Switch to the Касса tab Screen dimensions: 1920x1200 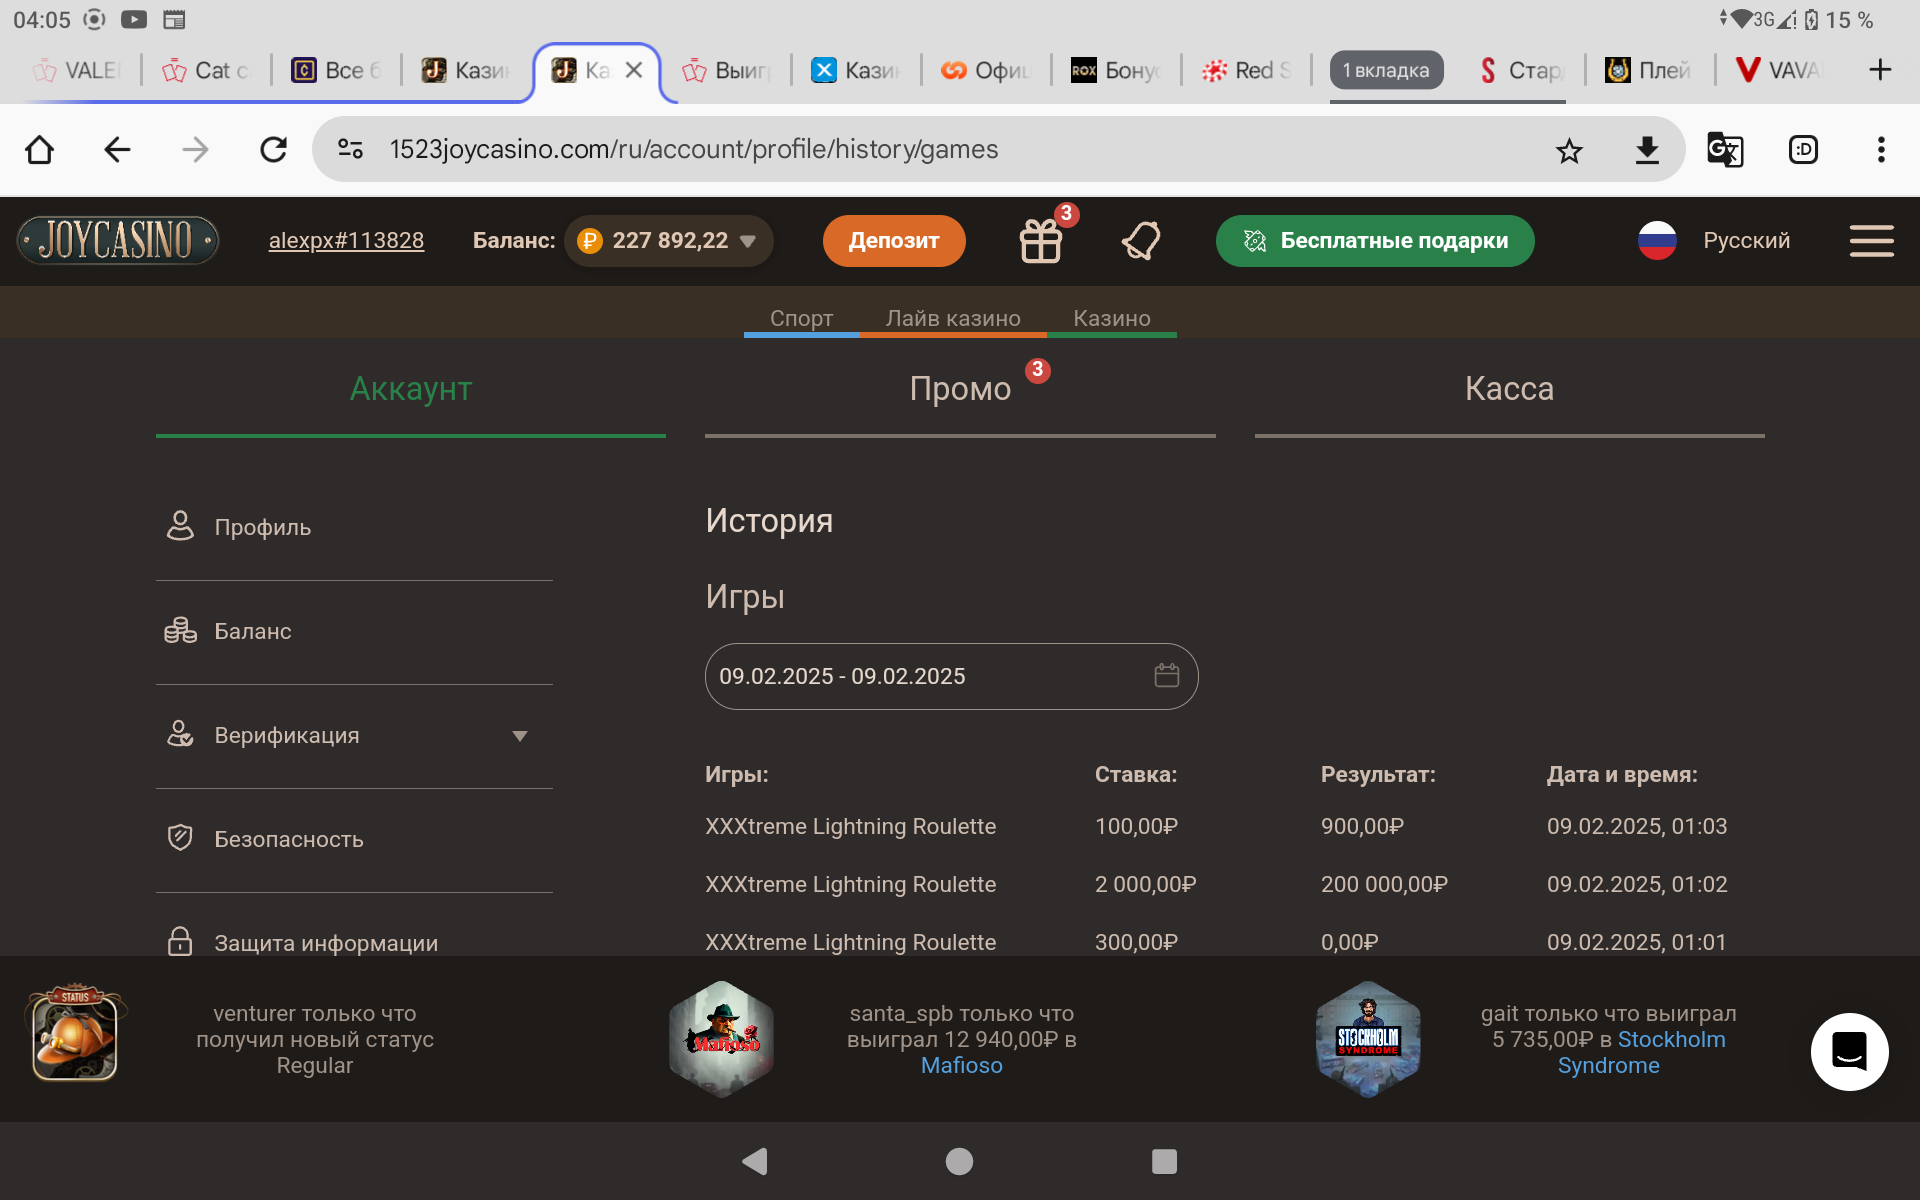tap(1509, 389)
